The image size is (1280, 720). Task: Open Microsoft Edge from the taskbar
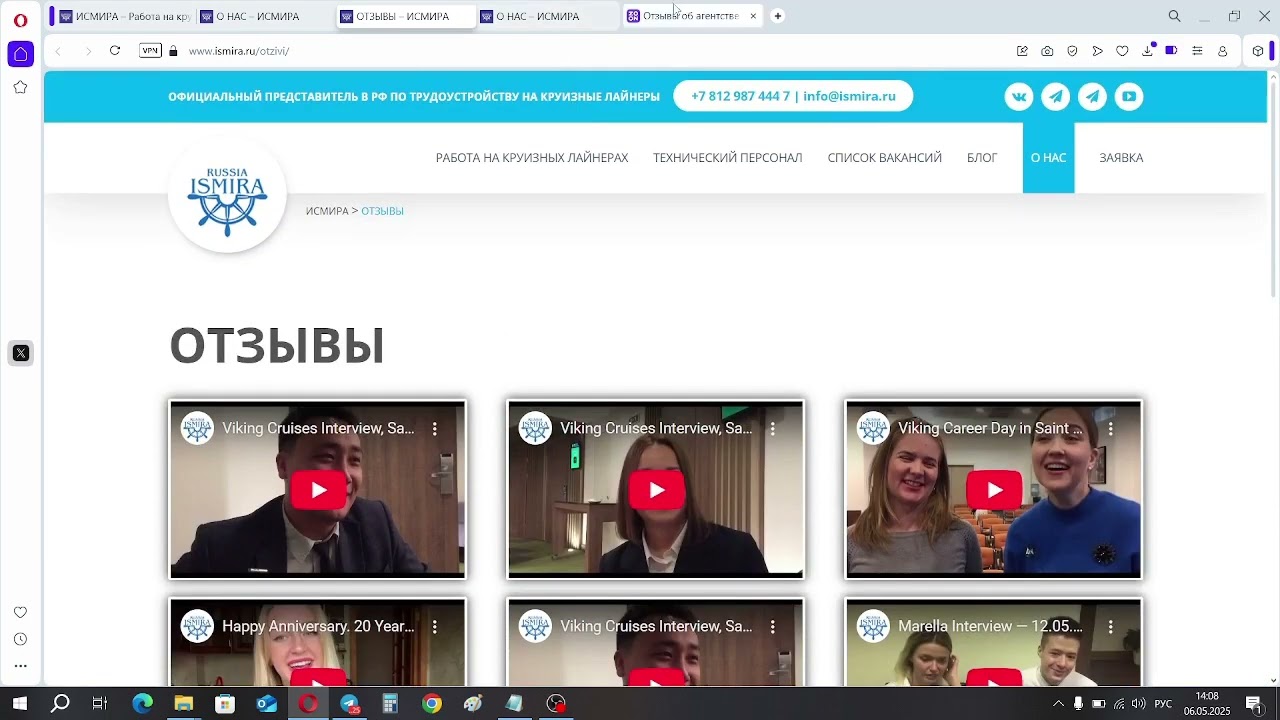pos(142,704)
